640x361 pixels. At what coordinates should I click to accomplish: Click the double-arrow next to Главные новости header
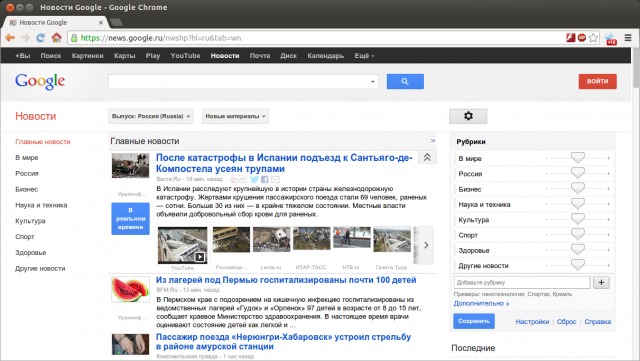point(433,140)
